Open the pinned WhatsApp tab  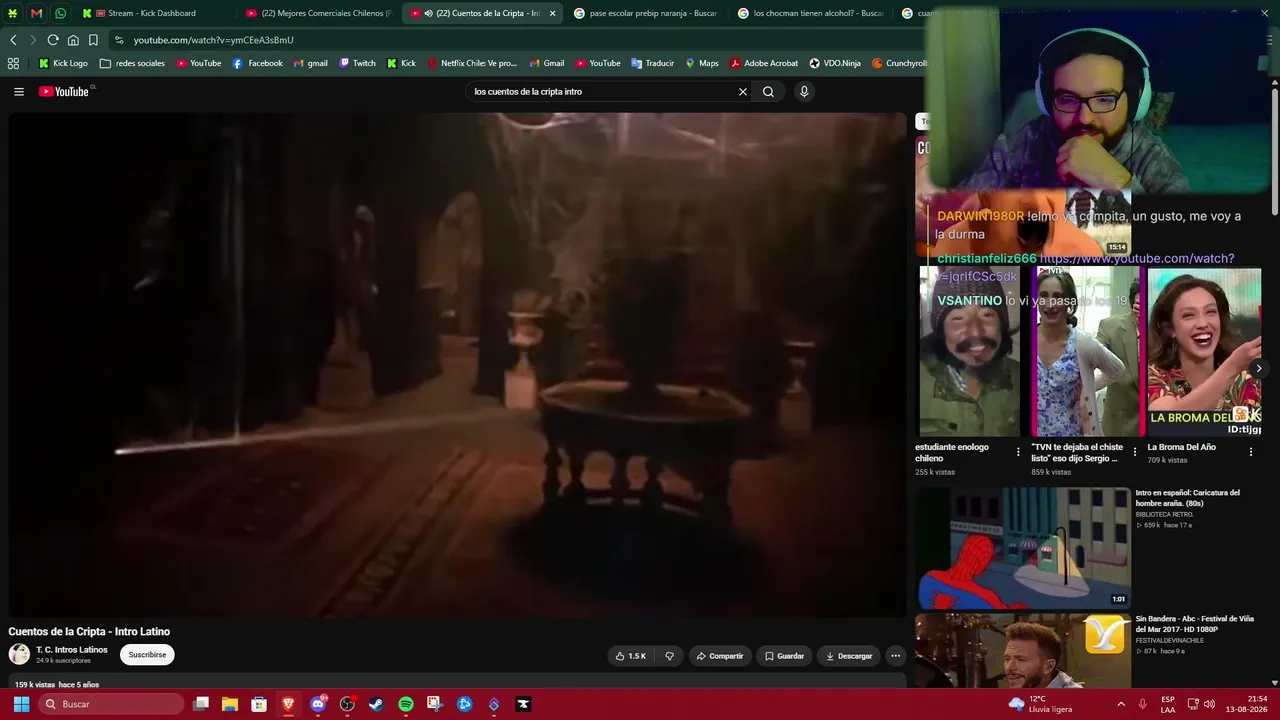pyautogui.click(x=60, y=13)
